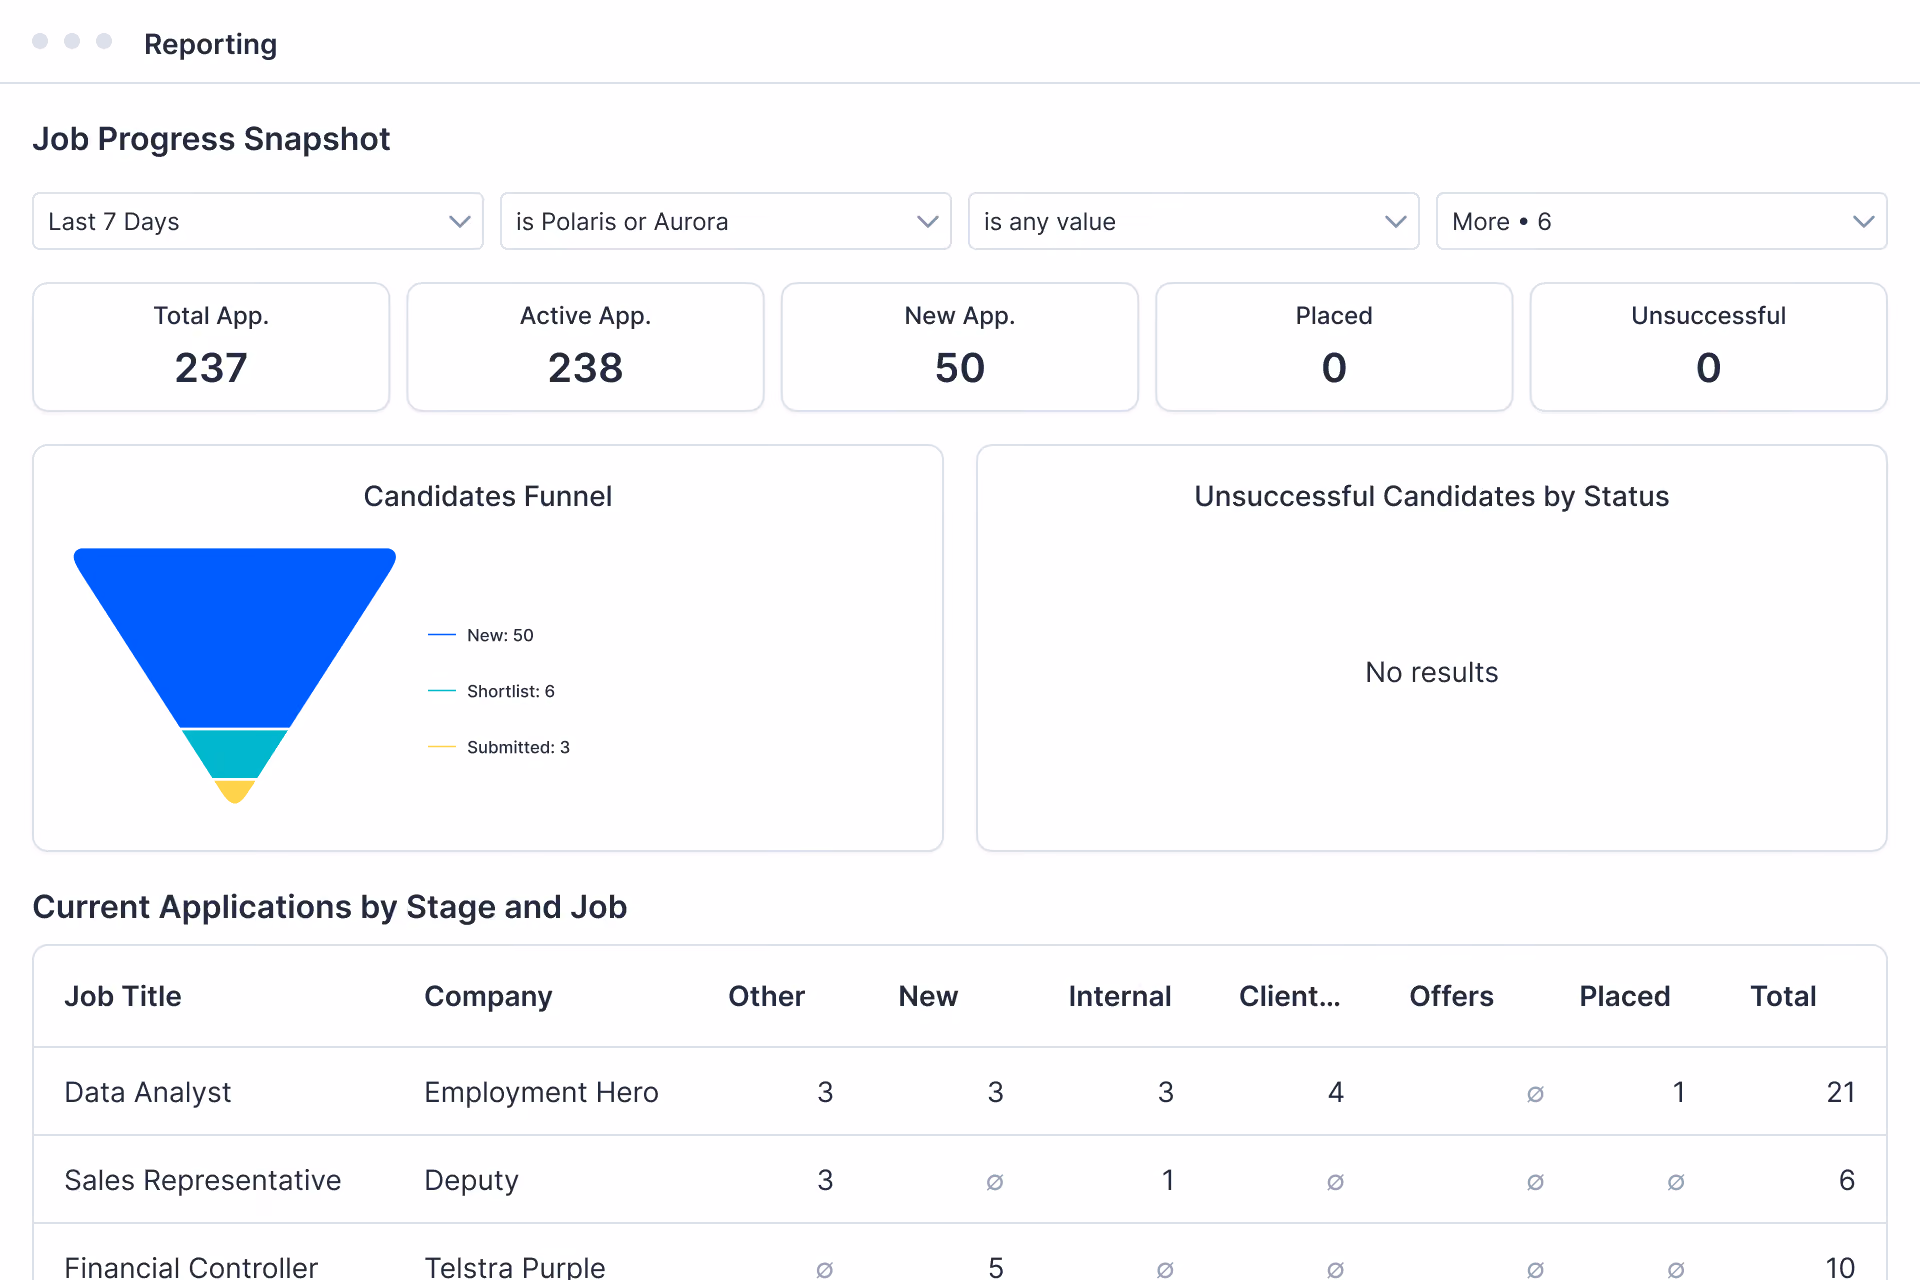
Task: Click Data Analyst's Total value 21
Action: point(1840,1092)
